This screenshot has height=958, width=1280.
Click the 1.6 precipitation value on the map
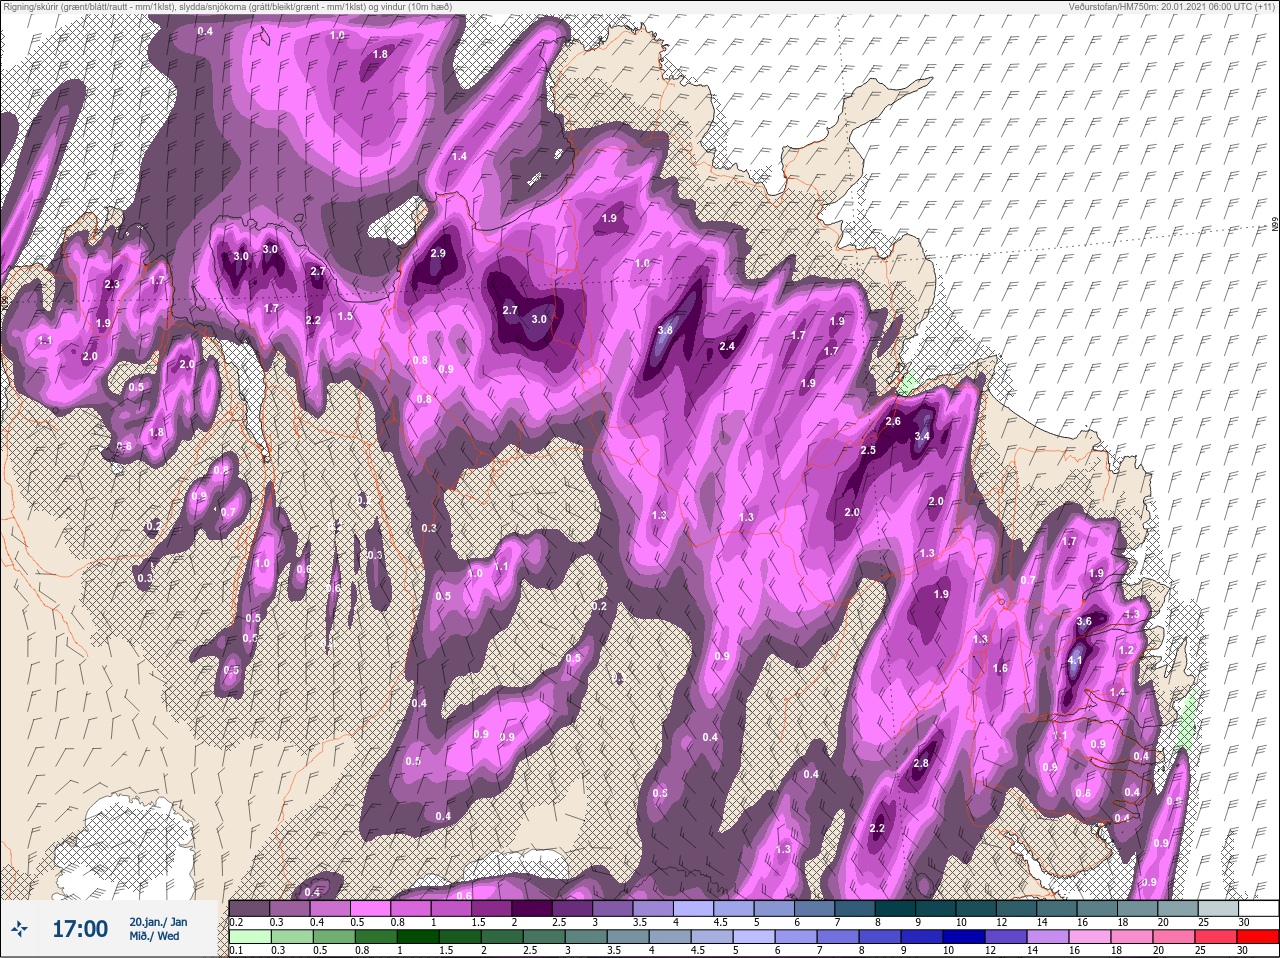(x=1000, y=669)
